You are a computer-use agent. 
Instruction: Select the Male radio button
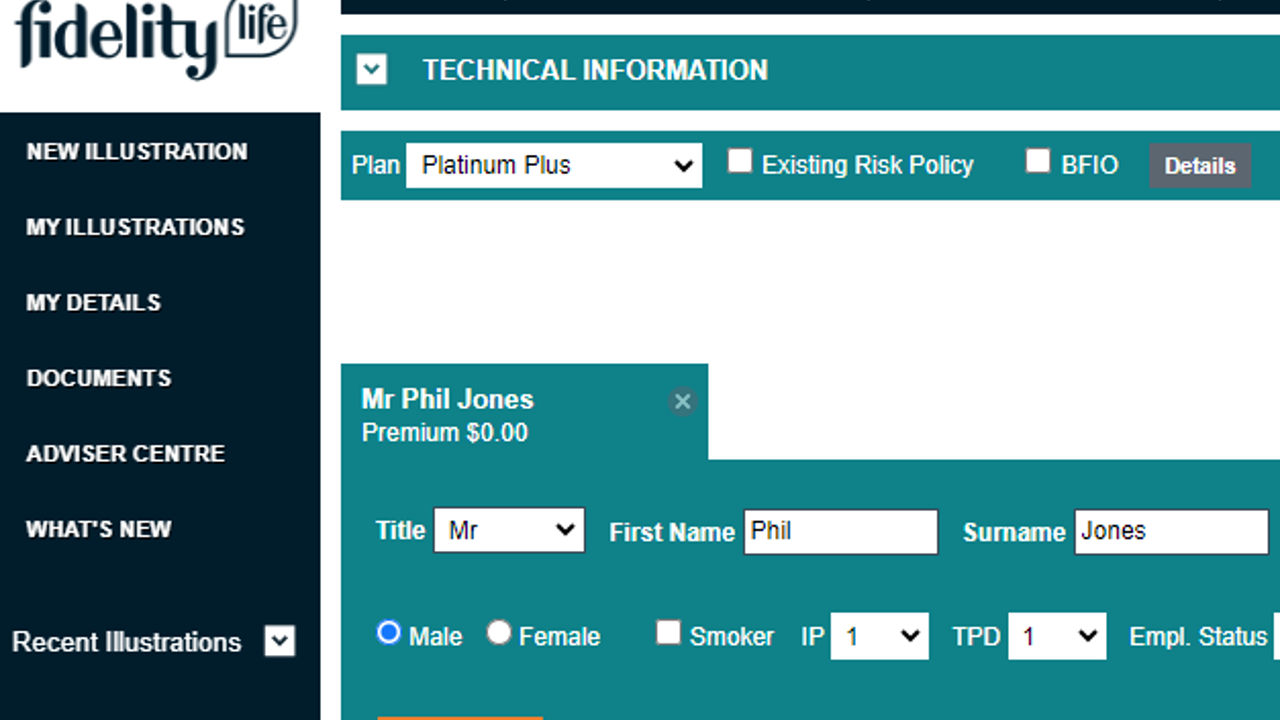389,633
